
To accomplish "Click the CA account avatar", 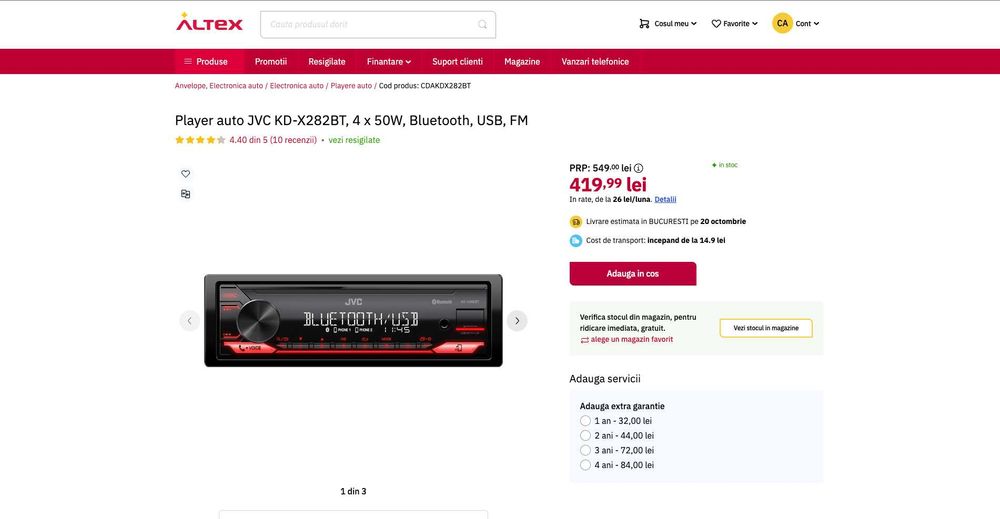I will (782, 24).
